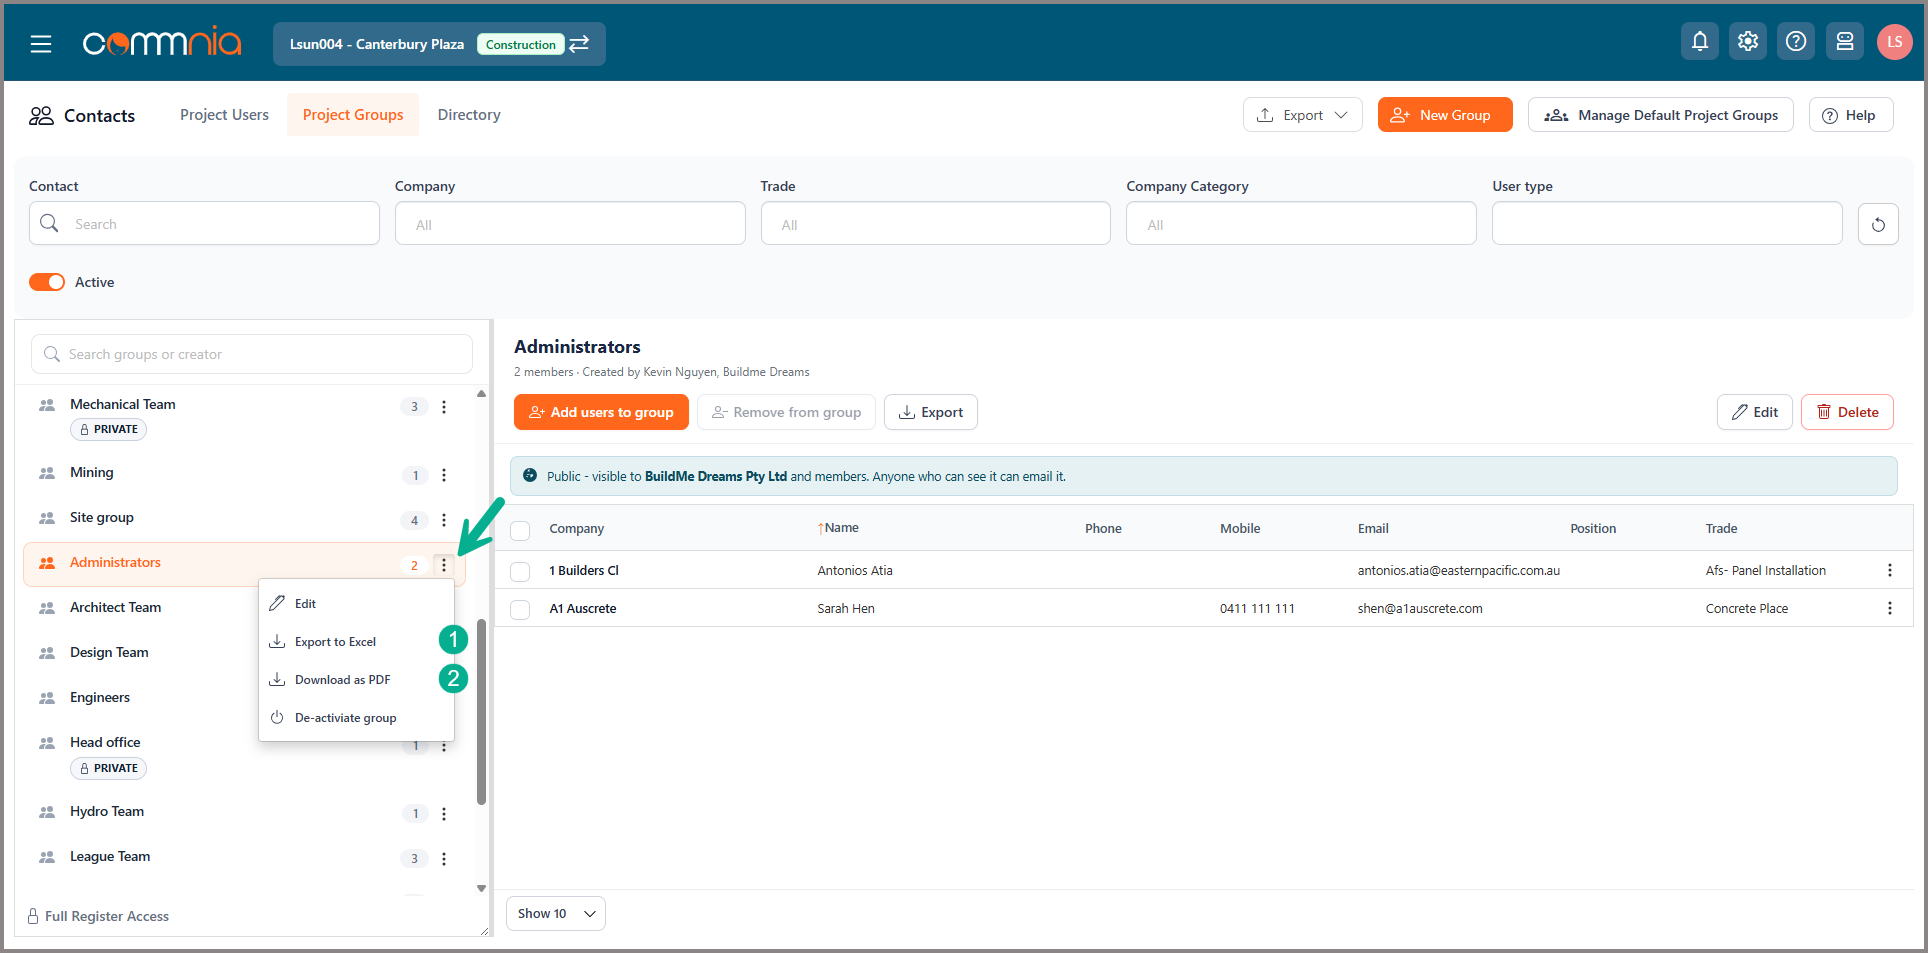Open the server stack icon in header
This screenshot has height=953, width=1928.
click(x=1845, y=41)
